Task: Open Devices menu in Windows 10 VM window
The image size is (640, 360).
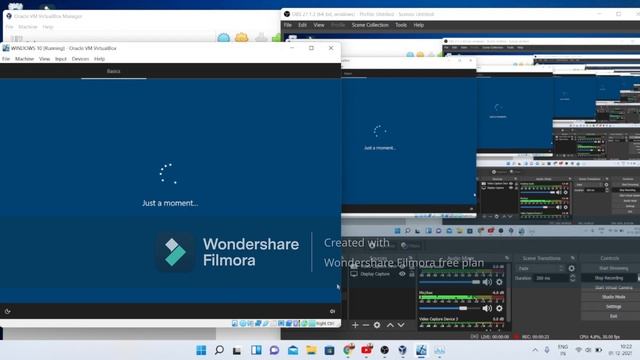Action: [80, 59]
